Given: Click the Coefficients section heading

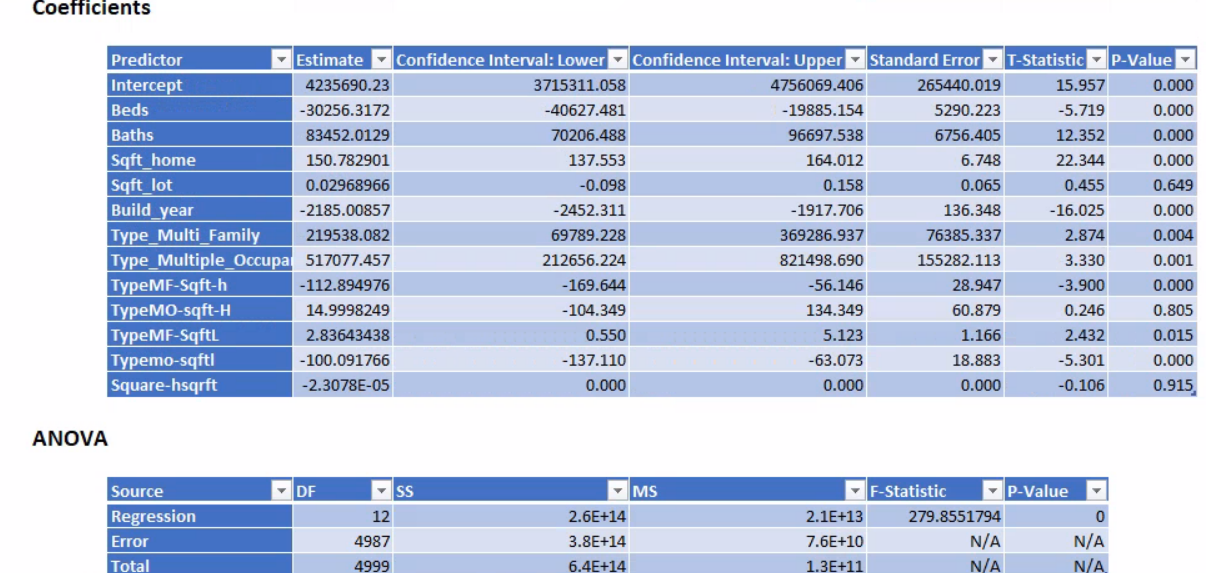Looking at the screenshot, I should pyautogui.click(x=91, y=8).
